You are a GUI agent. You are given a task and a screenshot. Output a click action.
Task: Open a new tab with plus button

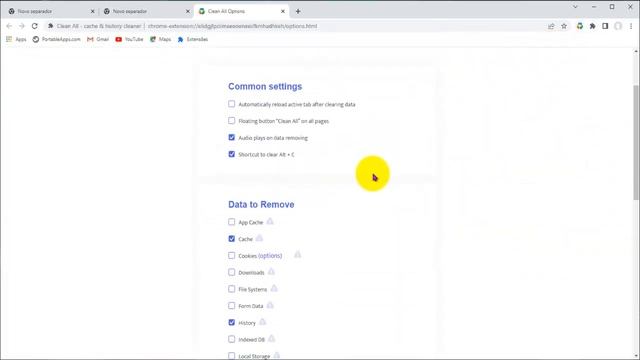[298, 11]
